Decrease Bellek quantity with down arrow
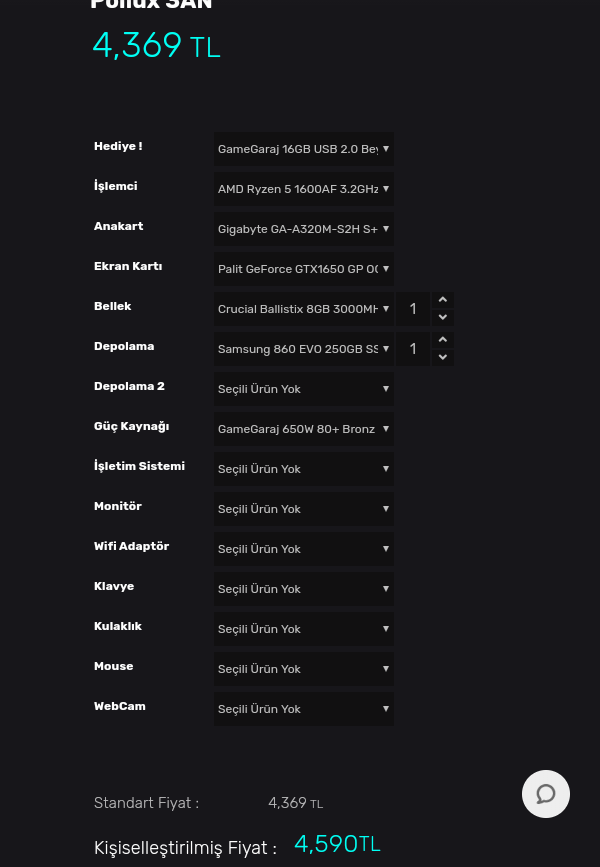The image size is (600, 867). click(443, 317)
